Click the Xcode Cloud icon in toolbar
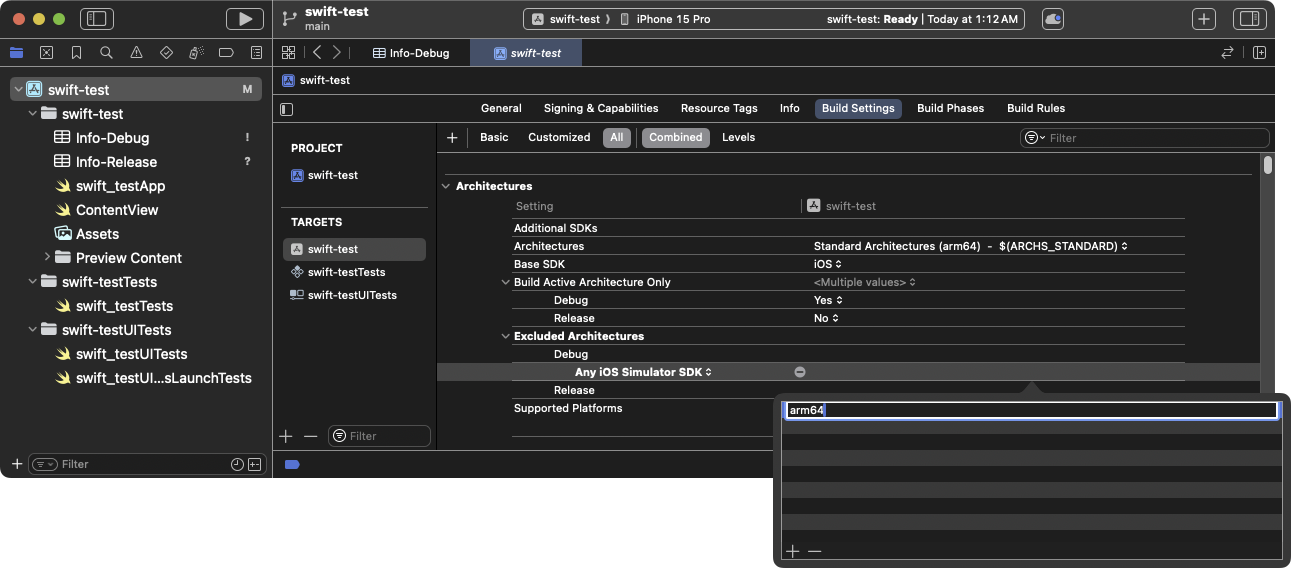The height and width of the screenshot is (581, 1304). click(1052, 18)
